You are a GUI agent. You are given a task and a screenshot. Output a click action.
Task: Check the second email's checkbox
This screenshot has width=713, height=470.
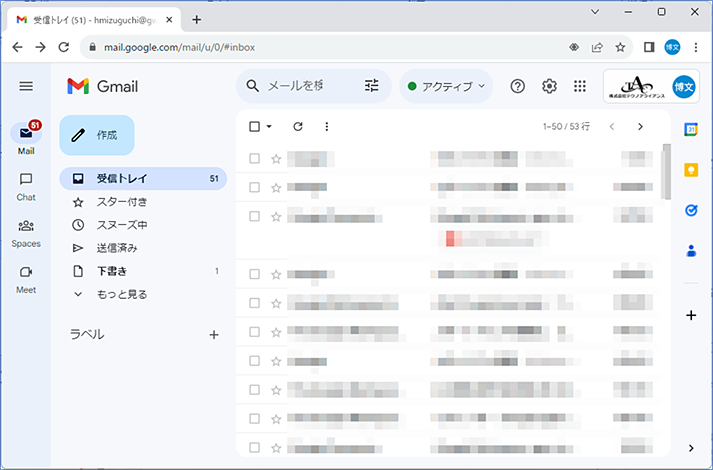tap(255, 187)
